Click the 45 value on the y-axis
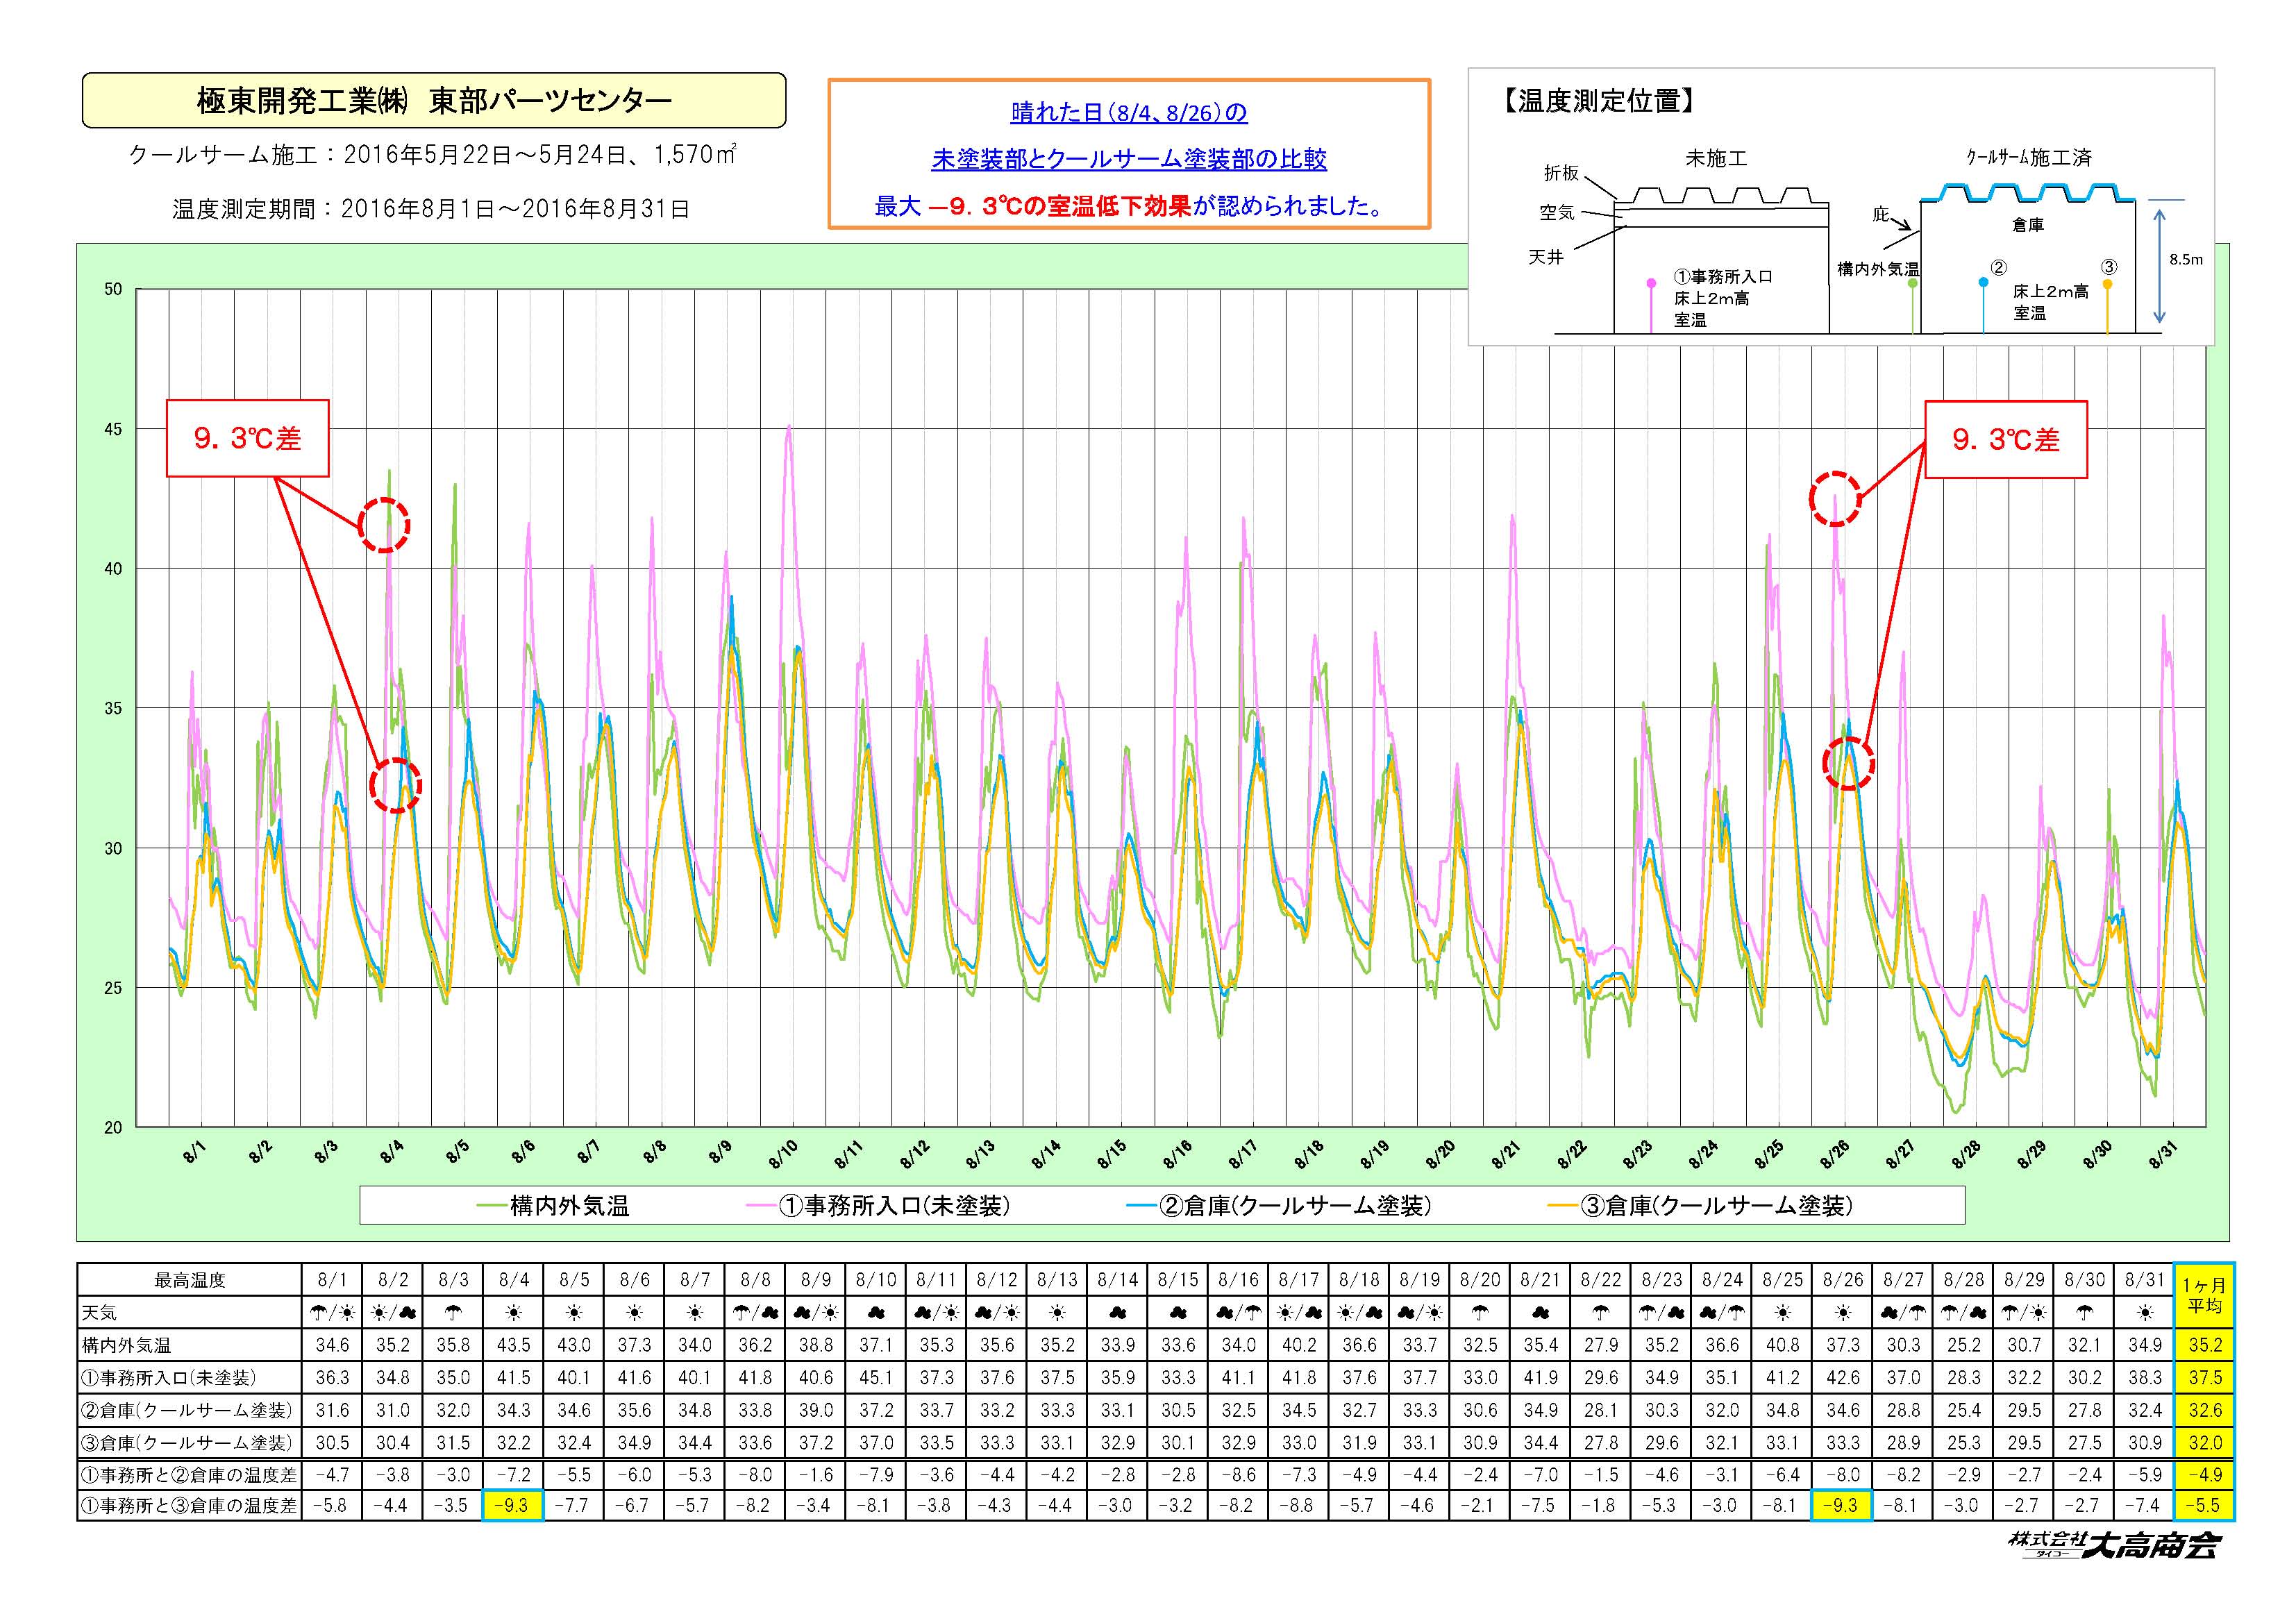Image resolution: width=2296 pixels, height=1623 pixels. (112, 429)
